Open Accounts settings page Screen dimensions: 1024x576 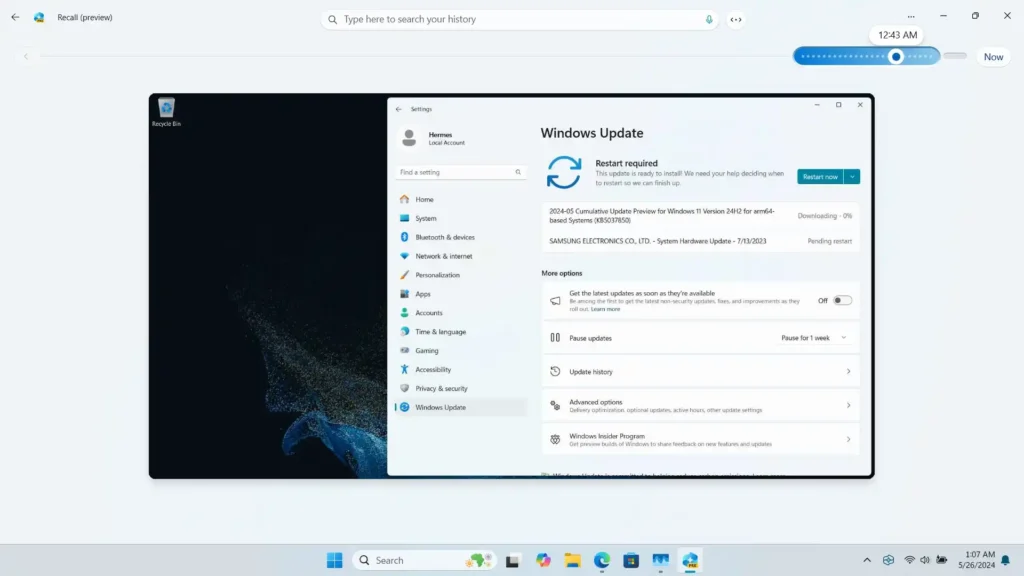460,313
